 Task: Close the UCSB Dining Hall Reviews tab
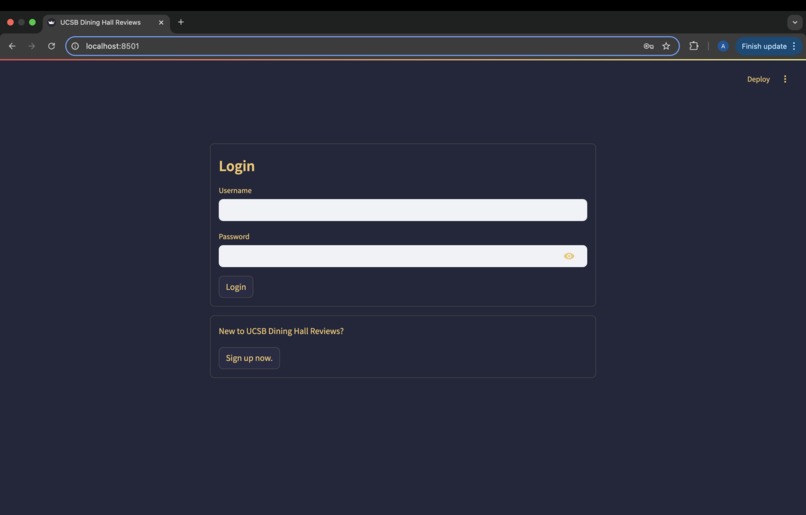coord(161,23)
